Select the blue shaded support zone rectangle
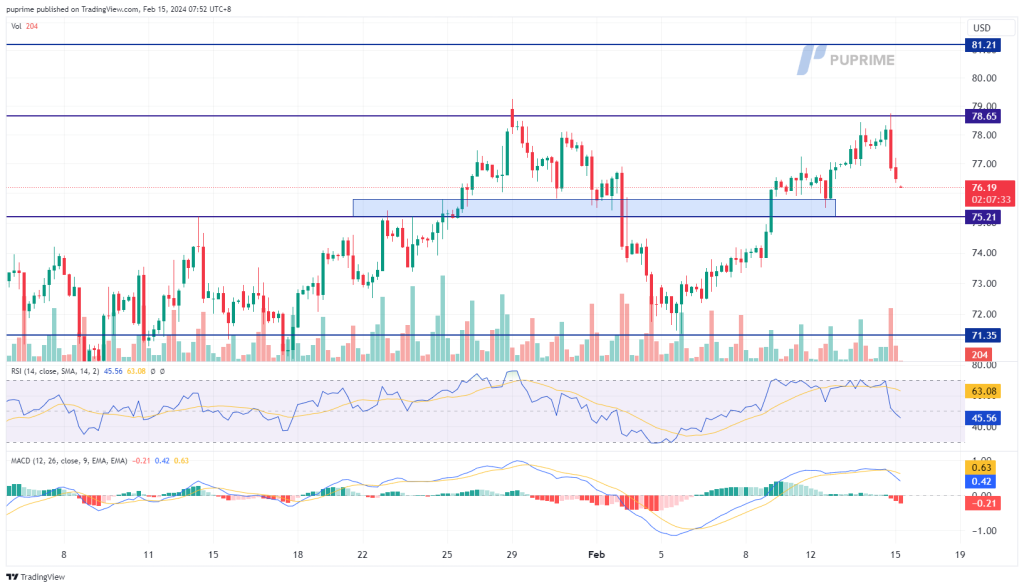Viewport: 1024px width, 588px height. 593,207
